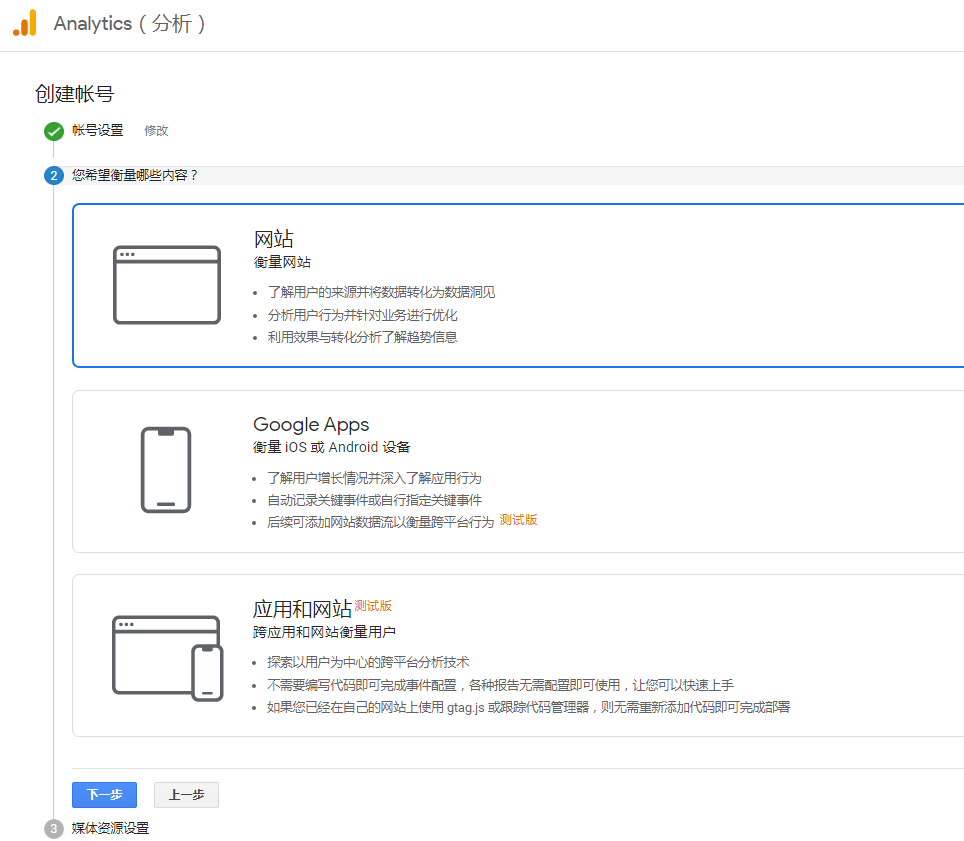Click the 修改 link next to 帐号设置

click(x=156, y=131)
